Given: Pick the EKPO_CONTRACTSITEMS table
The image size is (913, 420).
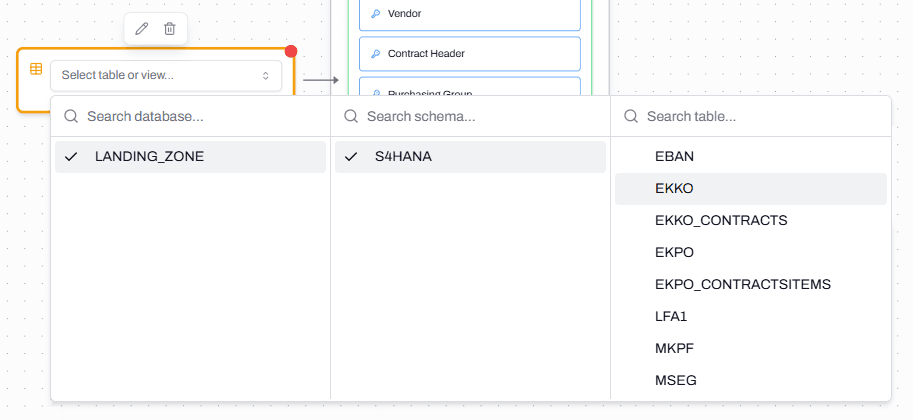Looking at the screenshot, I should point(751,285).
